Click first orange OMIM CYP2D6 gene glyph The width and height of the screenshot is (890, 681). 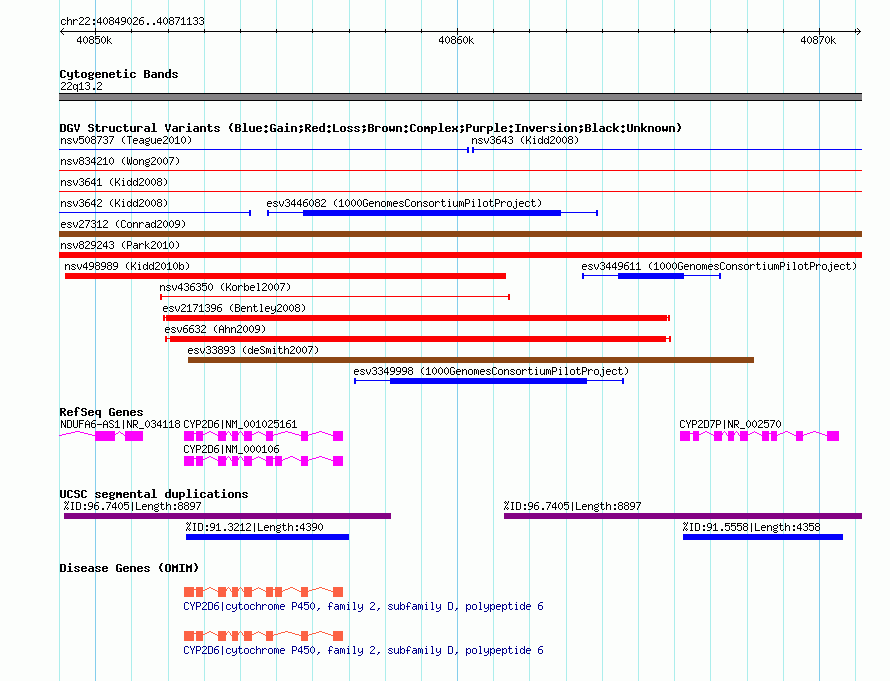[x=263, y=592]
